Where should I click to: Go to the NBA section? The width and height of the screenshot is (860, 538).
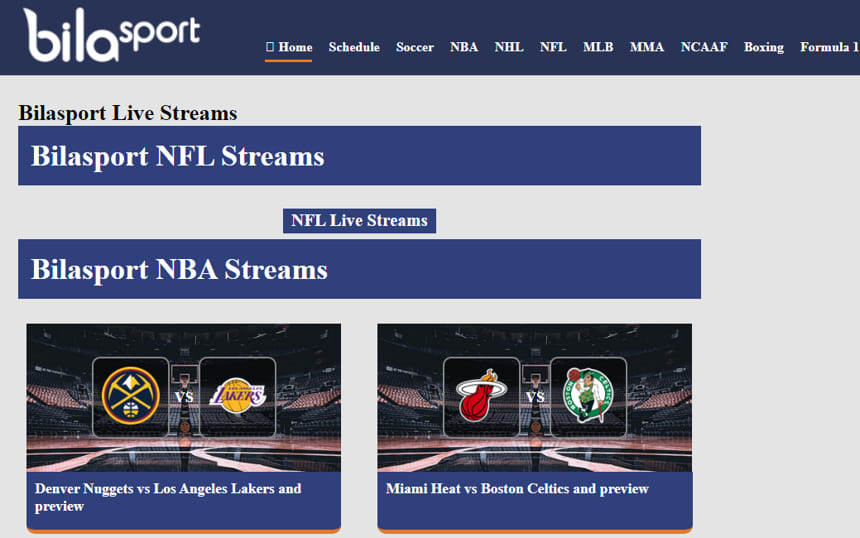(464, 47)
